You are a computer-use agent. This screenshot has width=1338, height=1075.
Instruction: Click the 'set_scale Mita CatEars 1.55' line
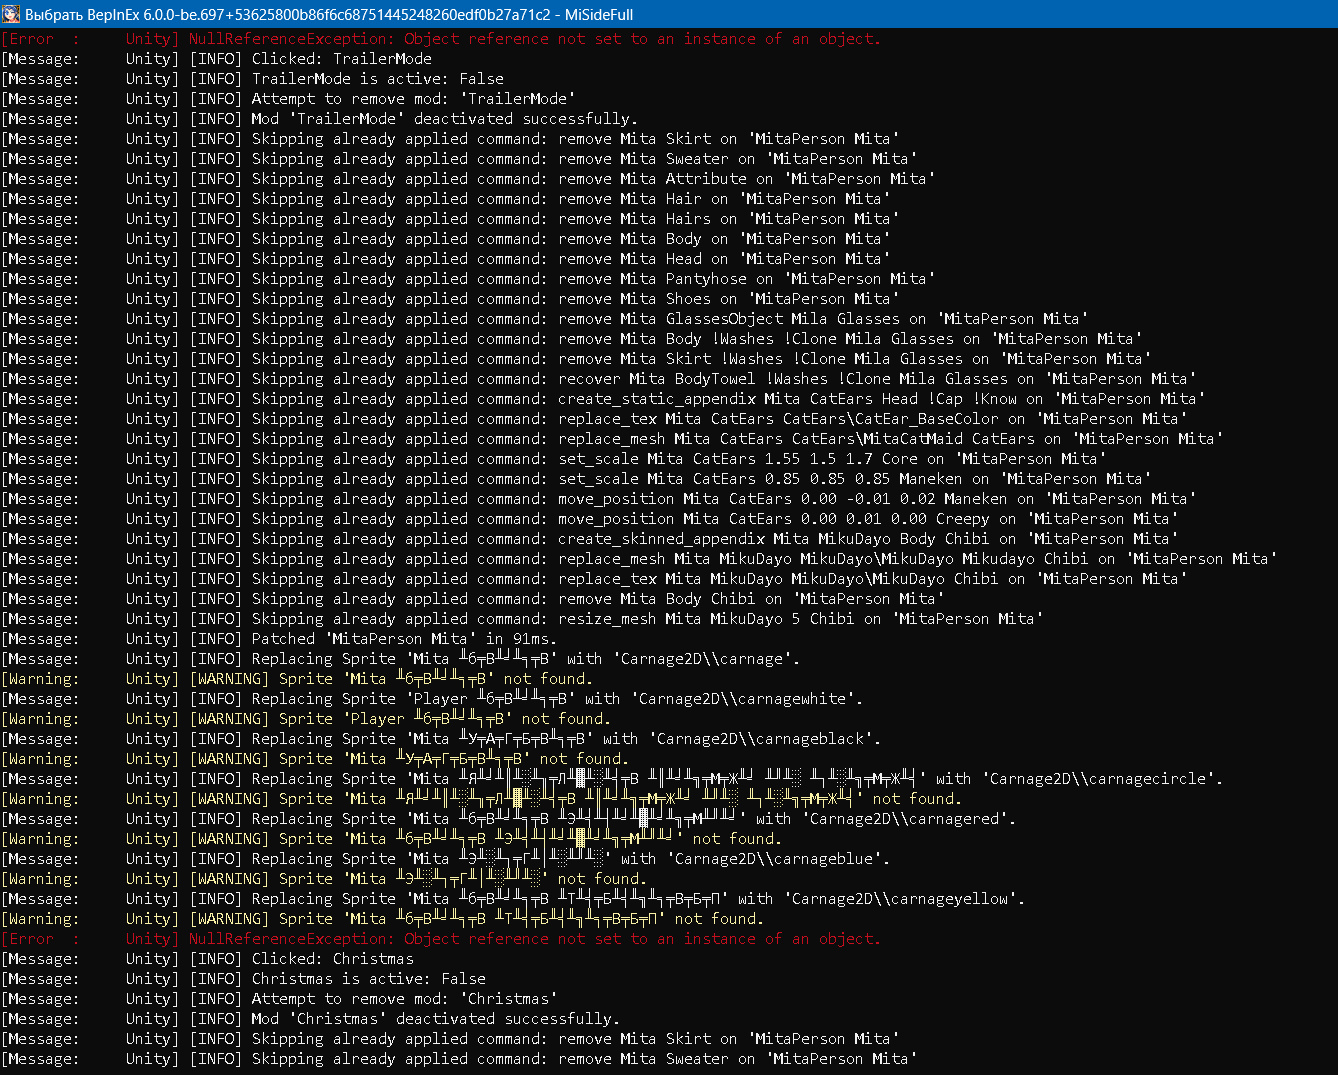(x=700, y=459)
